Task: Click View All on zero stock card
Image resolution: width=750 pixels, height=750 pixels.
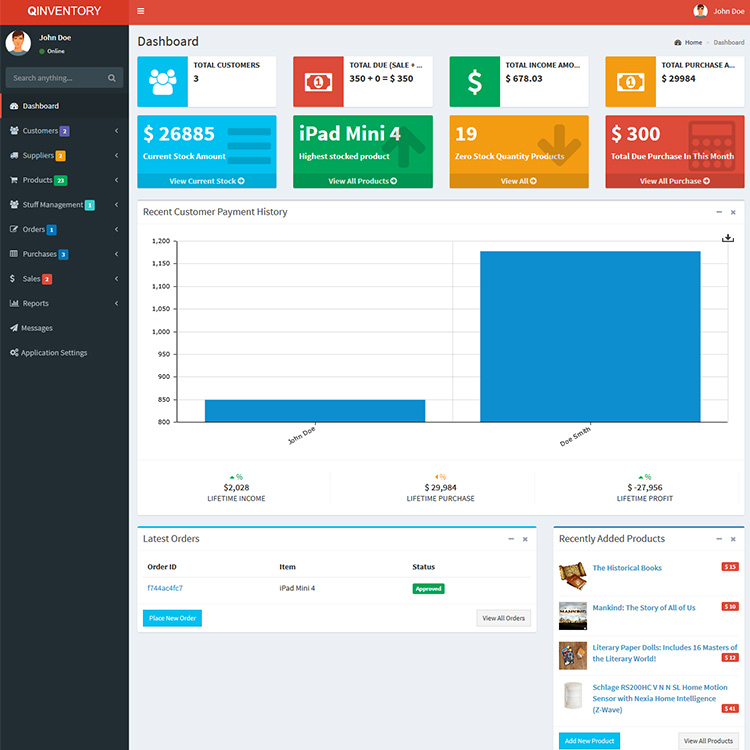Action: point(518,181)
